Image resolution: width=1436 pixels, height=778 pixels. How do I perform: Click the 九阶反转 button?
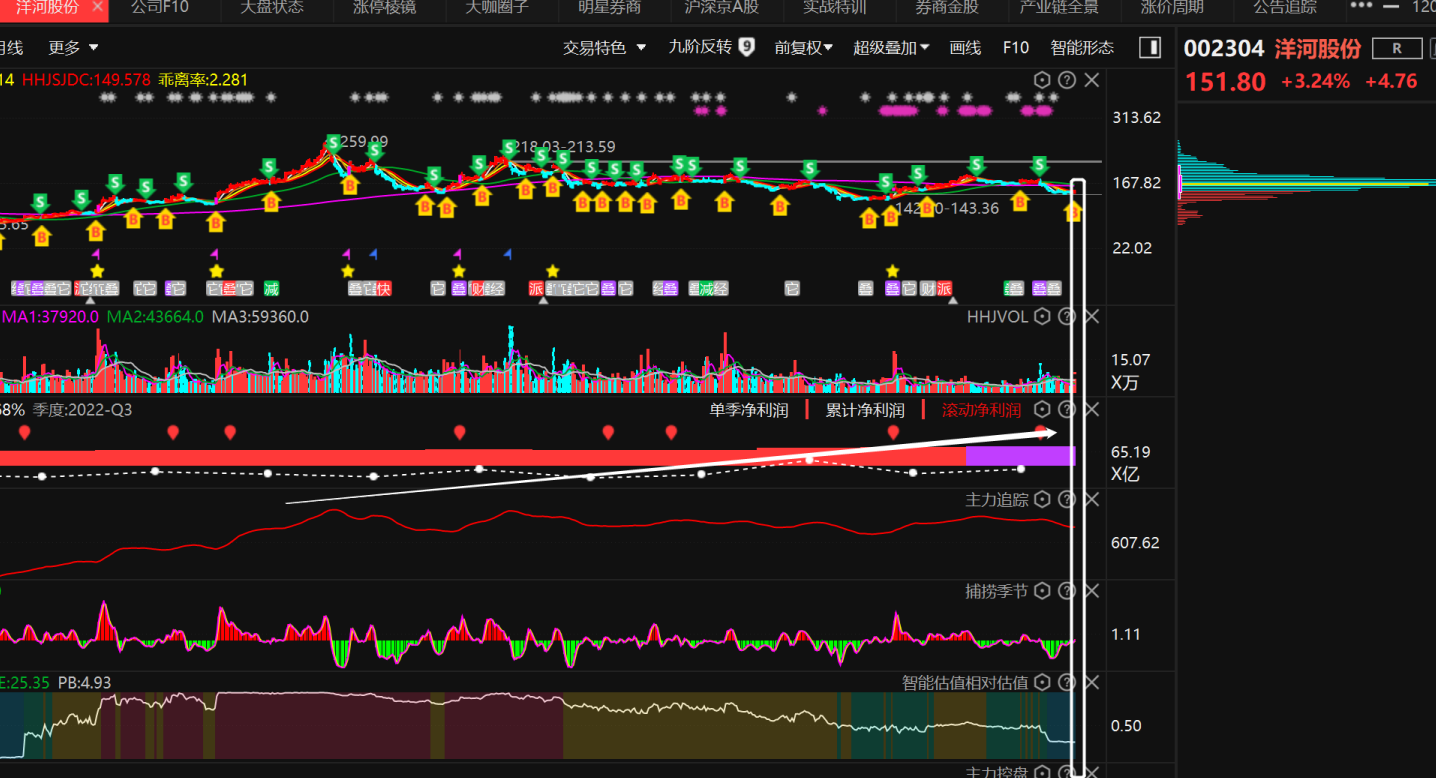(x=700, y=47)
